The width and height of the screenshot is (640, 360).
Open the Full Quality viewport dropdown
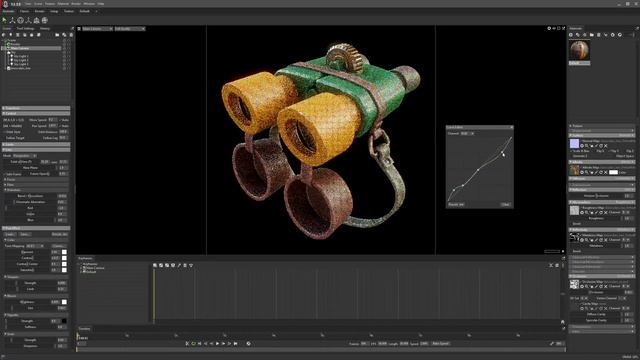pyautogui.click(x=130, y=29)
